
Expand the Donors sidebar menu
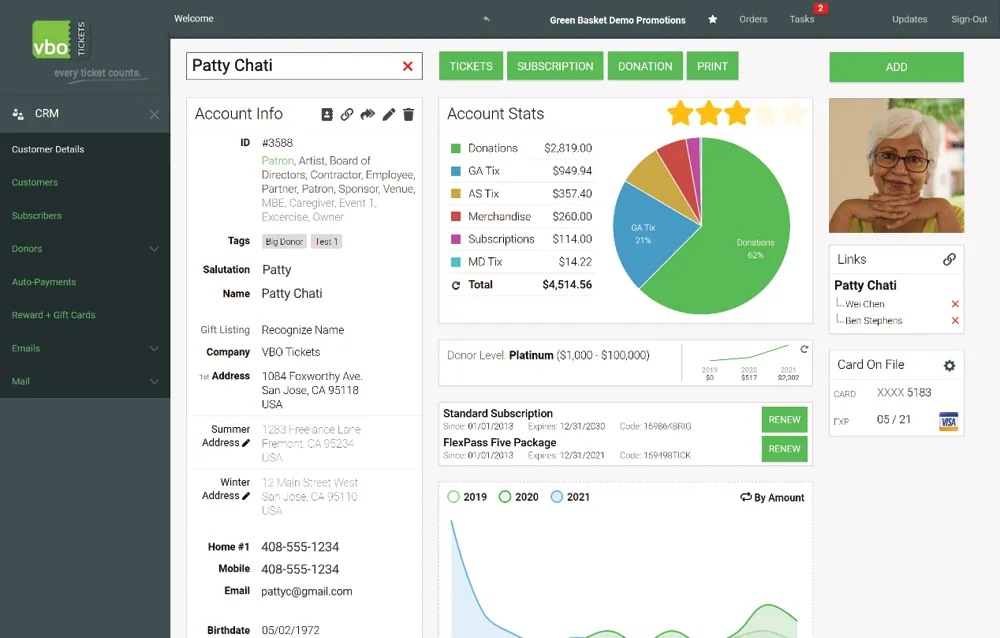154,249
